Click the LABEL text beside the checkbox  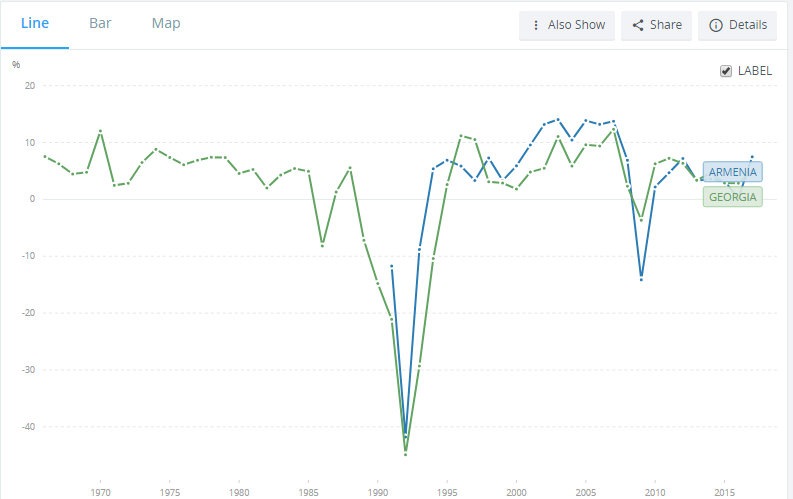754,71
